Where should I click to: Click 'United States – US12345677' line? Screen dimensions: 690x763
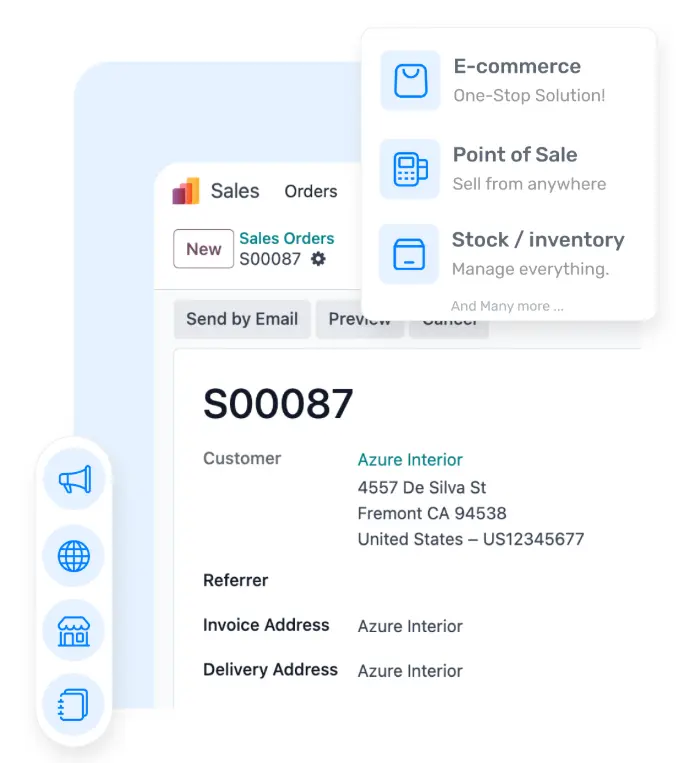[471, 539]
